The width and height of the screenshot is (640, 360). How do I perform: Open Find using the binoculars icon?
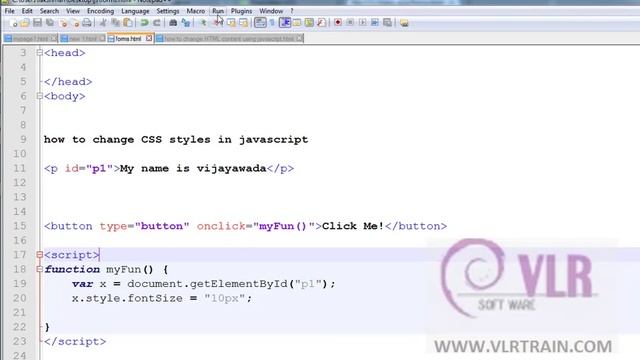tap(173, 23)
